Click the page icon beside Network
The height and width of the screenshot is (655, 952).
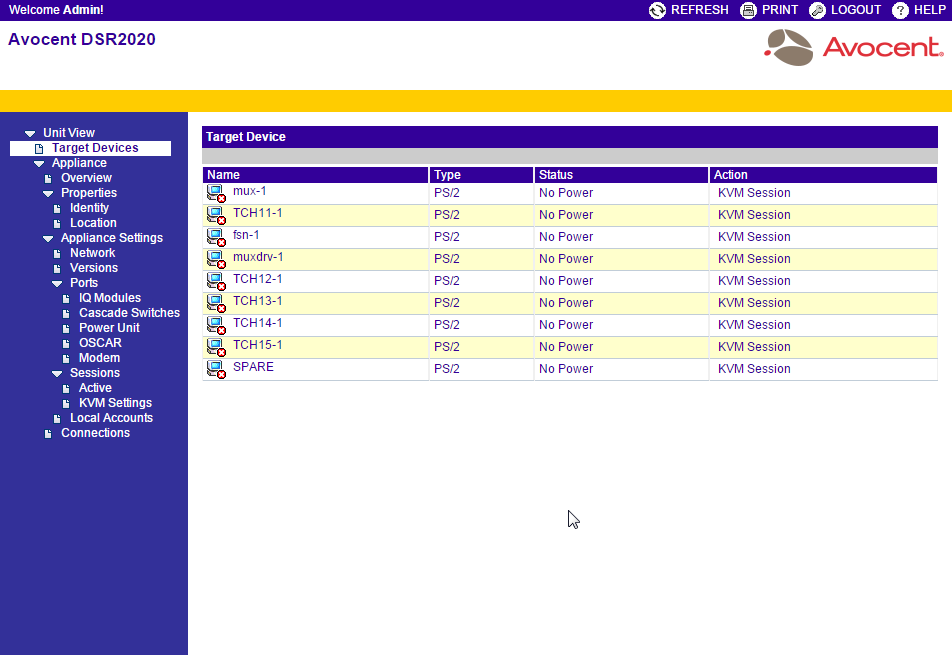pyautogui.click(x=57, y=253)
